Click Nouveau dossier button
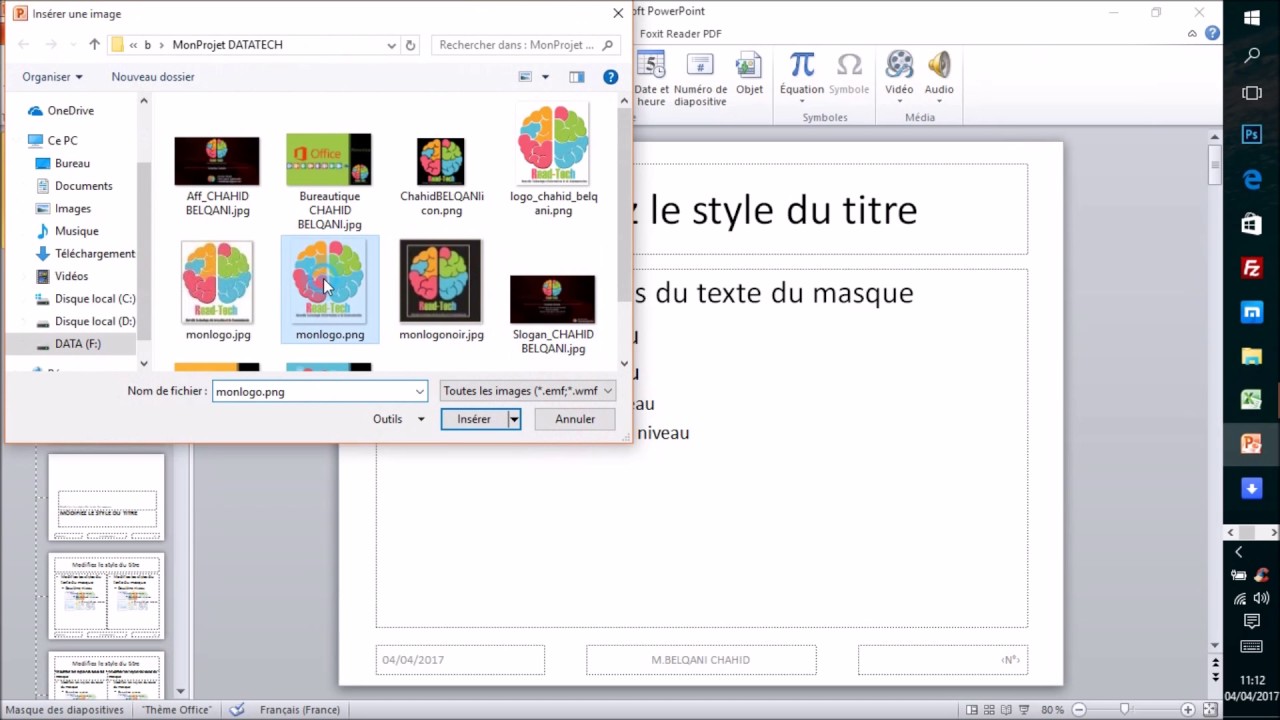1280x720 pixels. click(153, 77)
